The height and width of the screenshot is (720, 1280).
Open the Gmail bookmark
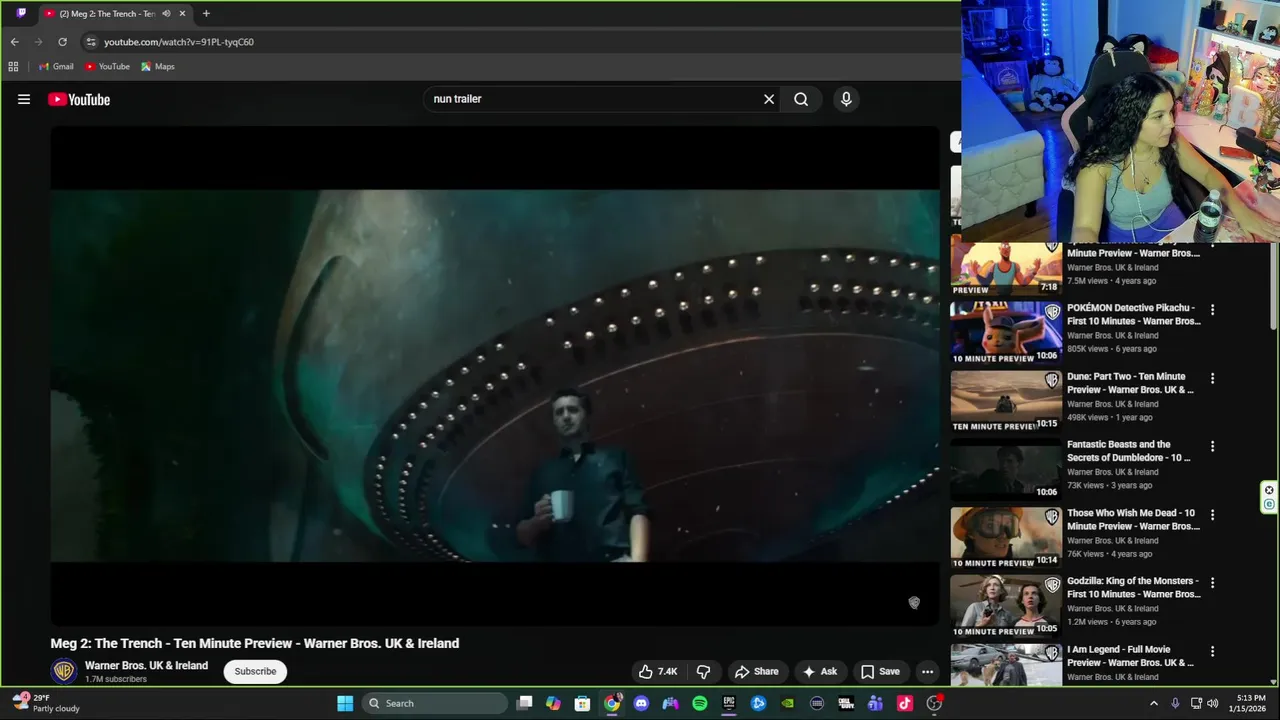(x=56, y=67)
